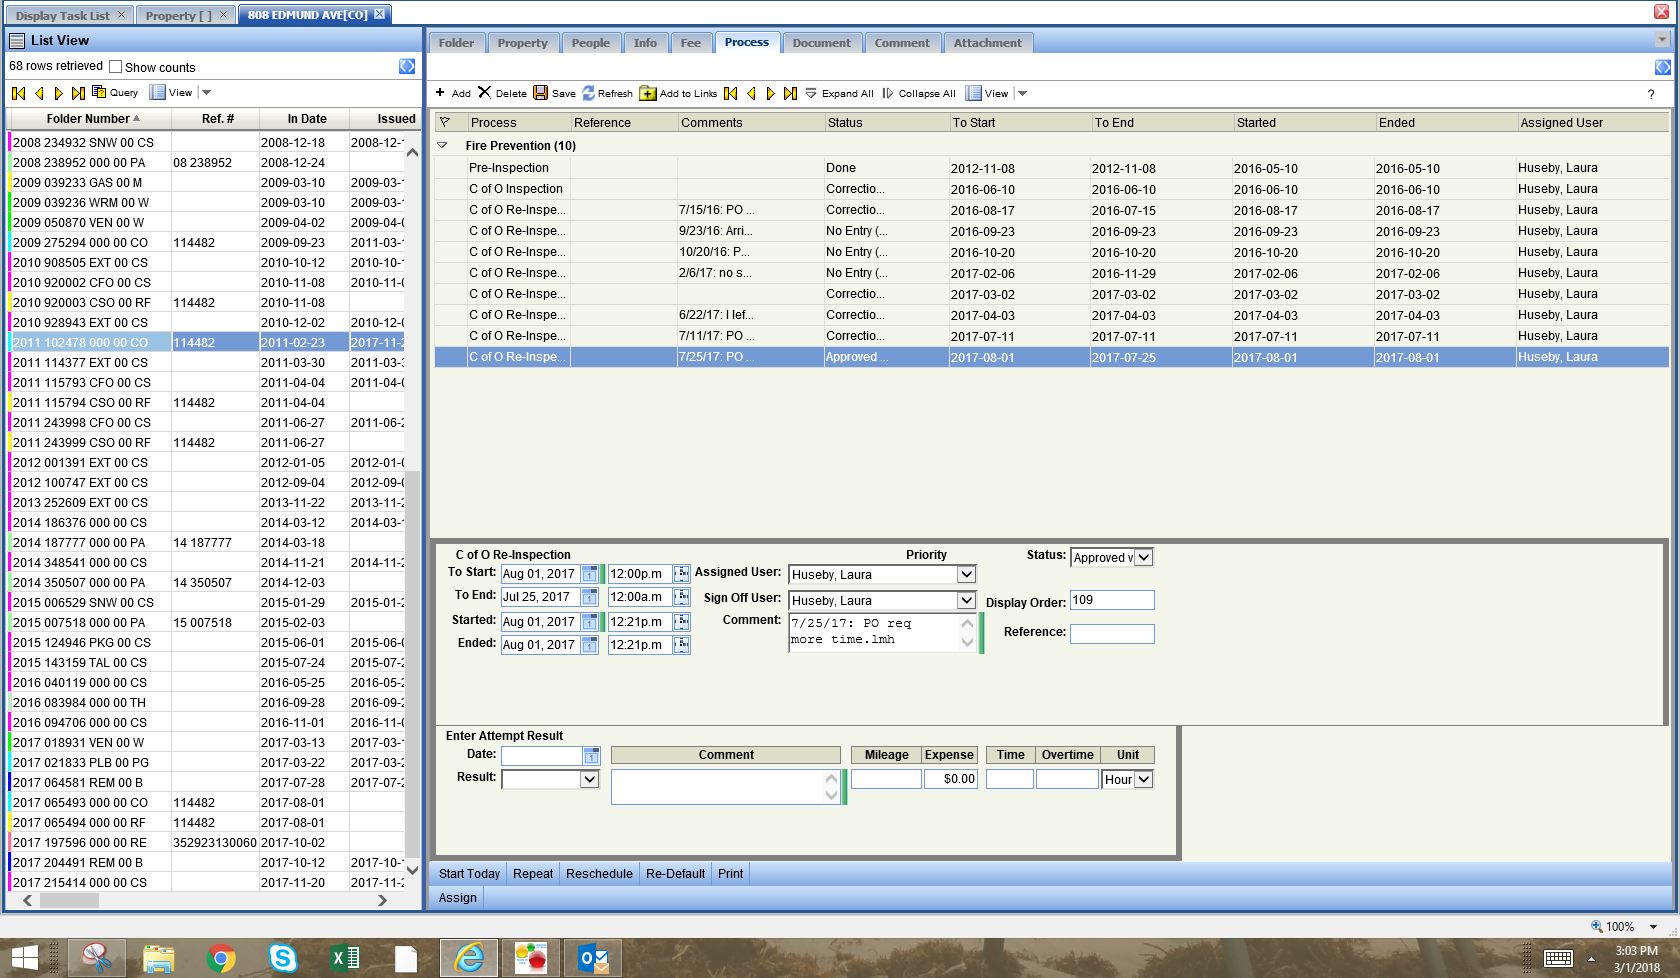Click the Start Today button
The image size is (1680, 978).
click(x=469, y=874)
